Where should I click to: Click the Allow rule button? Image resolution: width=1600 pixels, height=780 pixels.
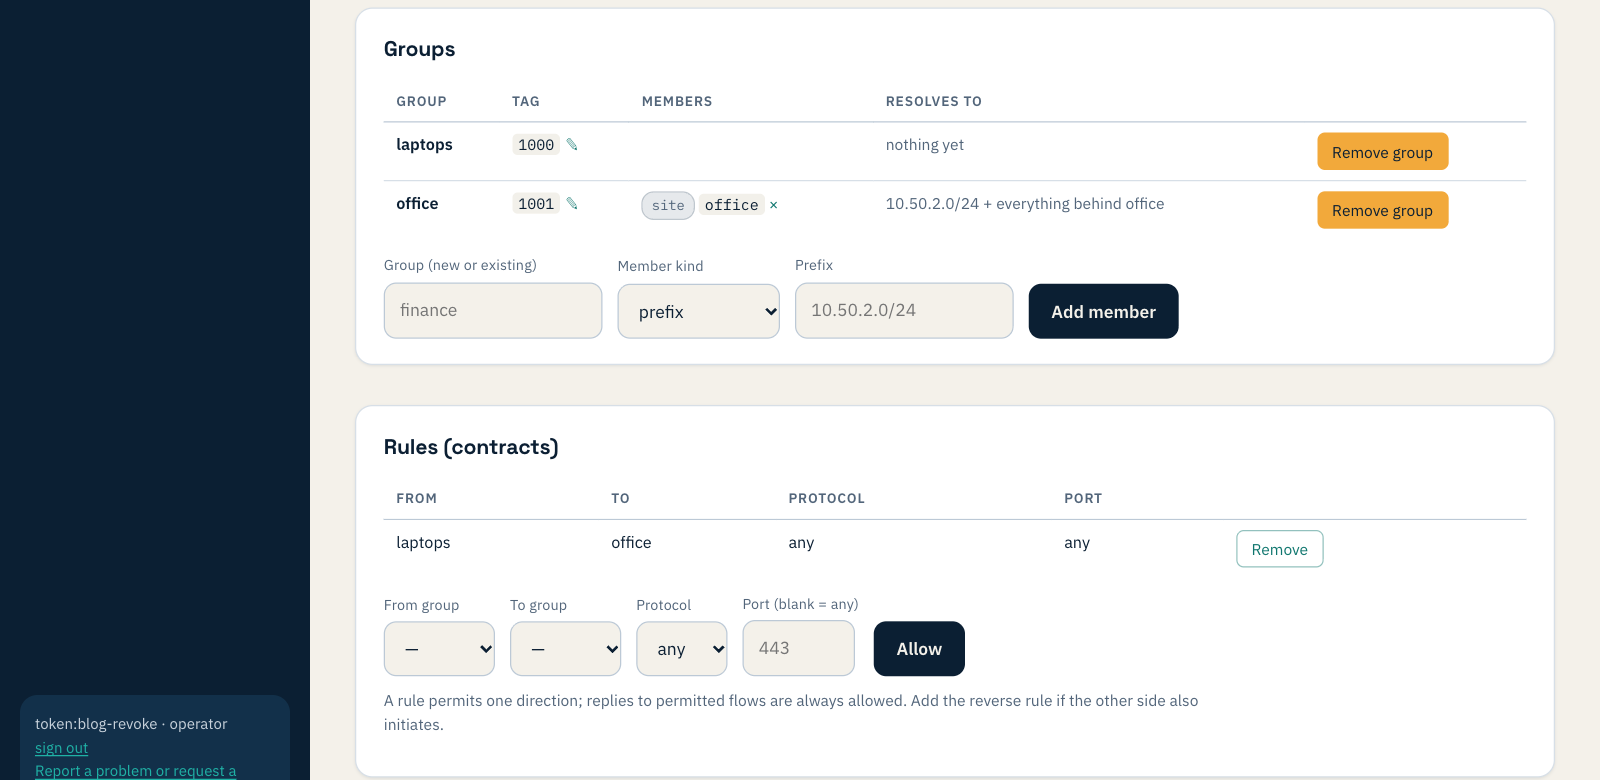click(x=919, y=648)
